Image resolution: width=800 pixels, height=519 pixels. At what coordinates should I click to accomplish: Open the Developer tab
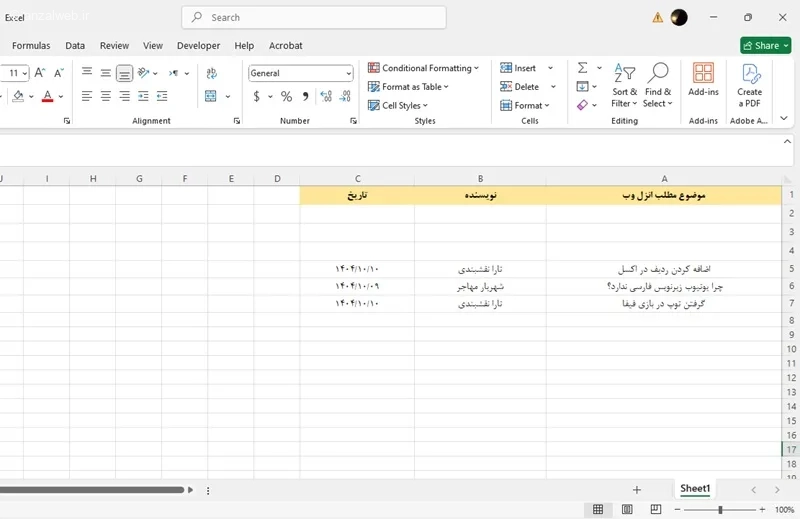[x=198, y=45]
